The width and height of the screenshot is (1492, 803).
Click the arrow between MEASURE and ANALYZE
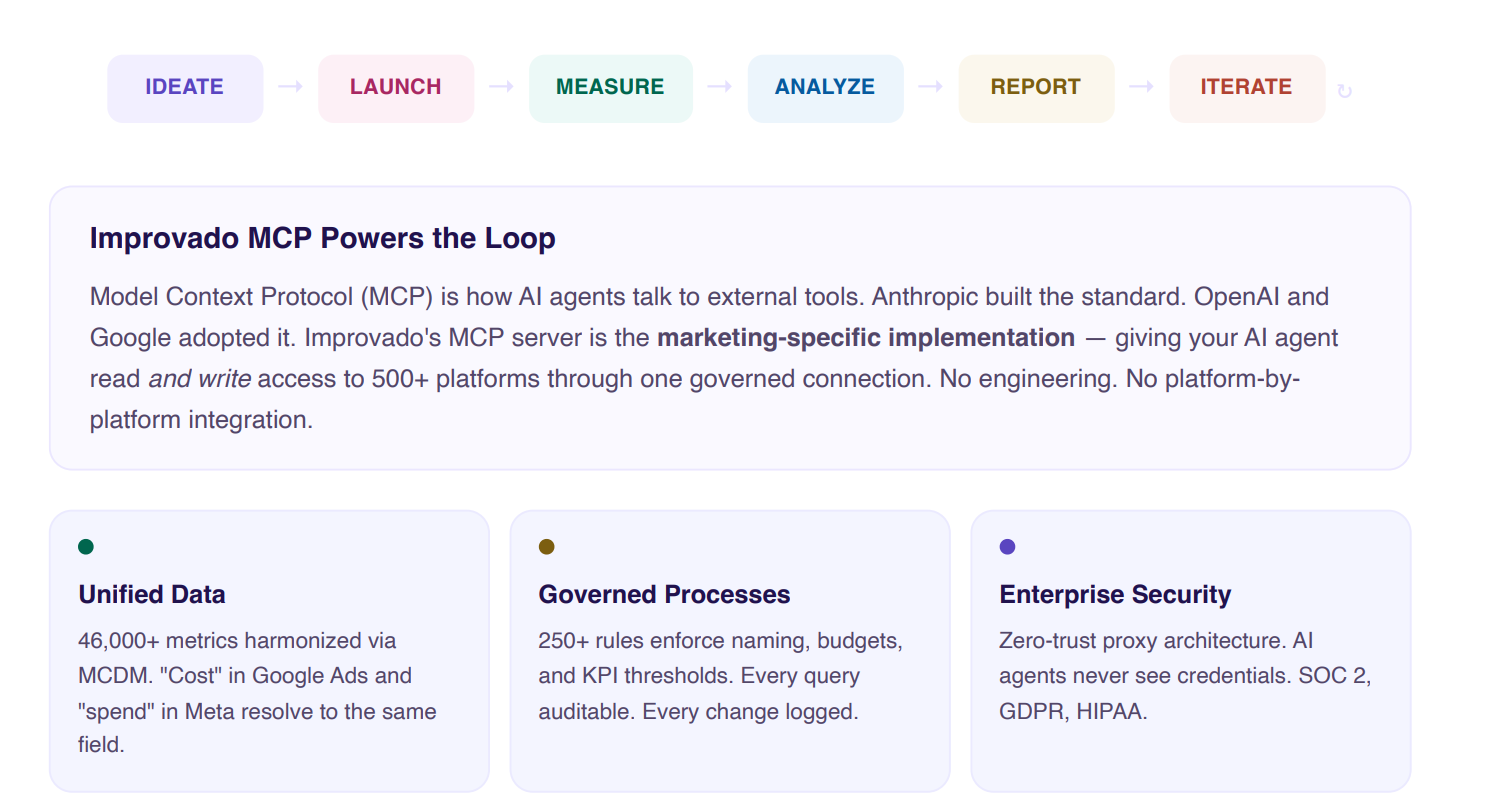pos(719,87)
